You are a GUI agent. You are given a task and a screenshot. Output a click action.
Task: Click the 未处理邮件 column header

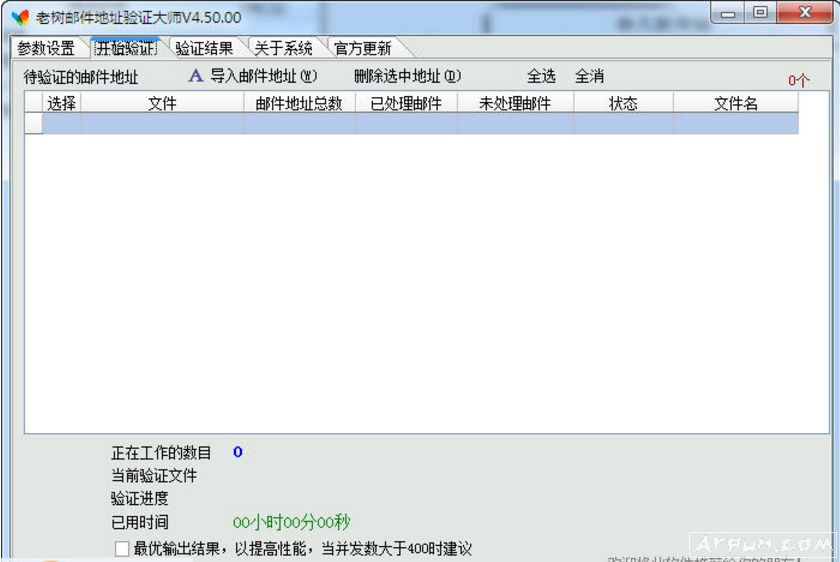[515, 103]
